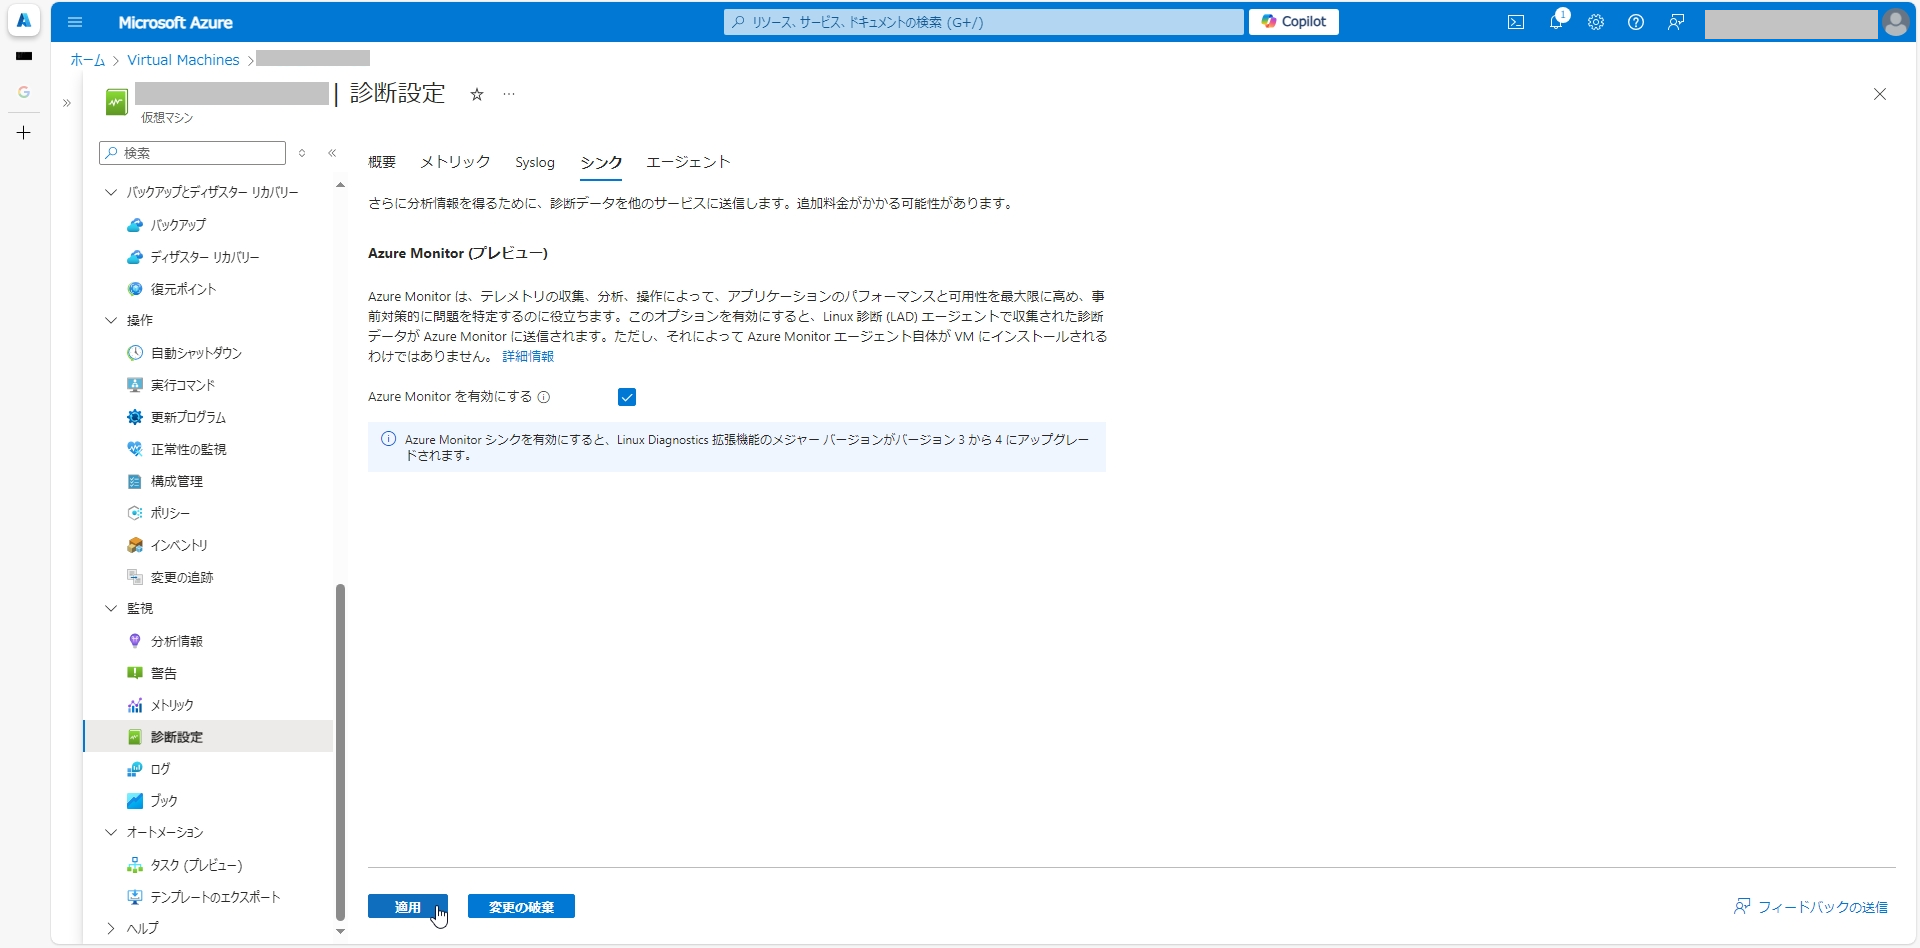Collapse the resource menu with the double chevron

tap(332, 153)
